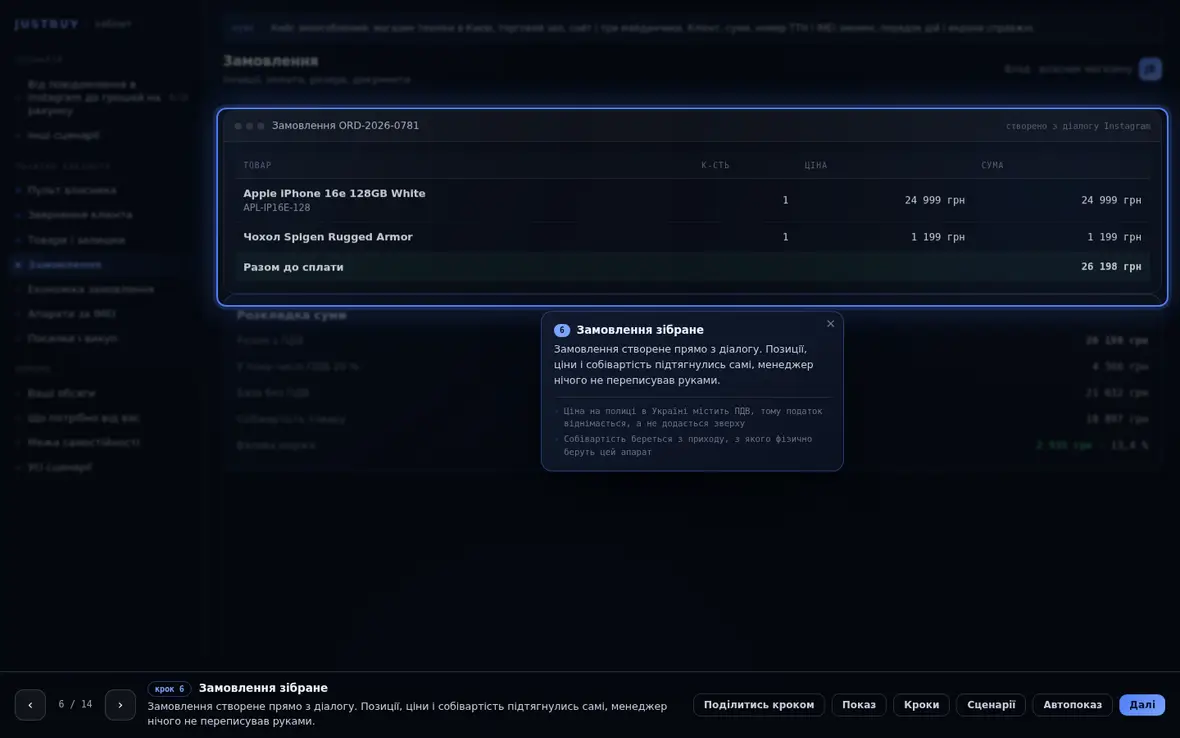
Task: Select SKU text 'APL-IP16E-128'
Action: (276, 208)
